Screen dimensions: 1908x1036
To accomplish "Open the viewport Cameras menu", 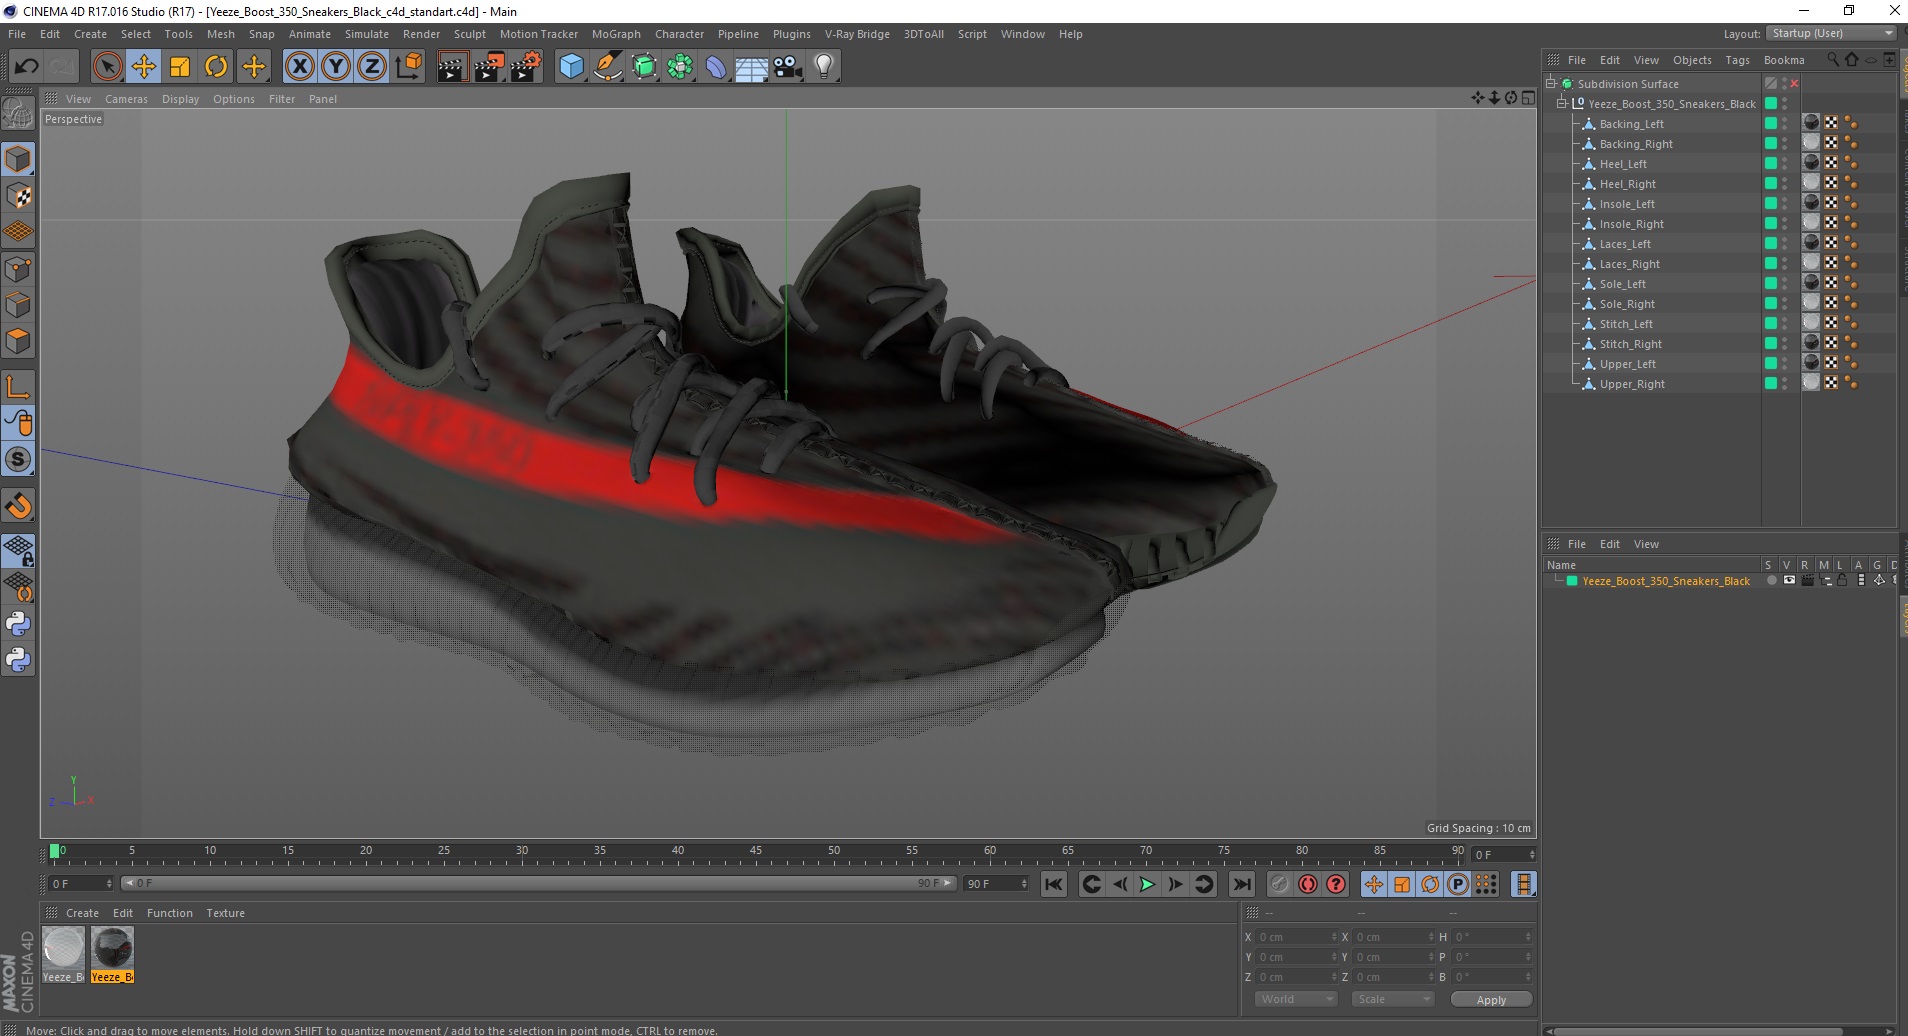I will pyautogui.click(x=126, y=99).
